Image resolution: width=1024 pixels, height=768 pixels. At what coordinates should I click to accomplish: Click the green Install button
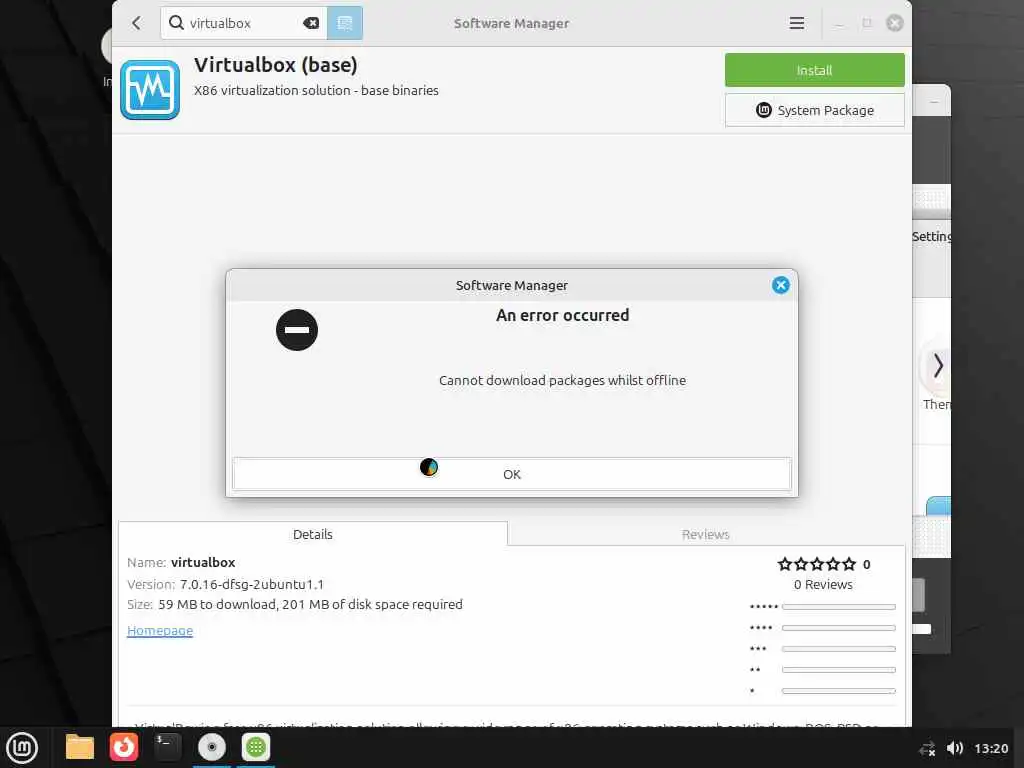(814, 70)
